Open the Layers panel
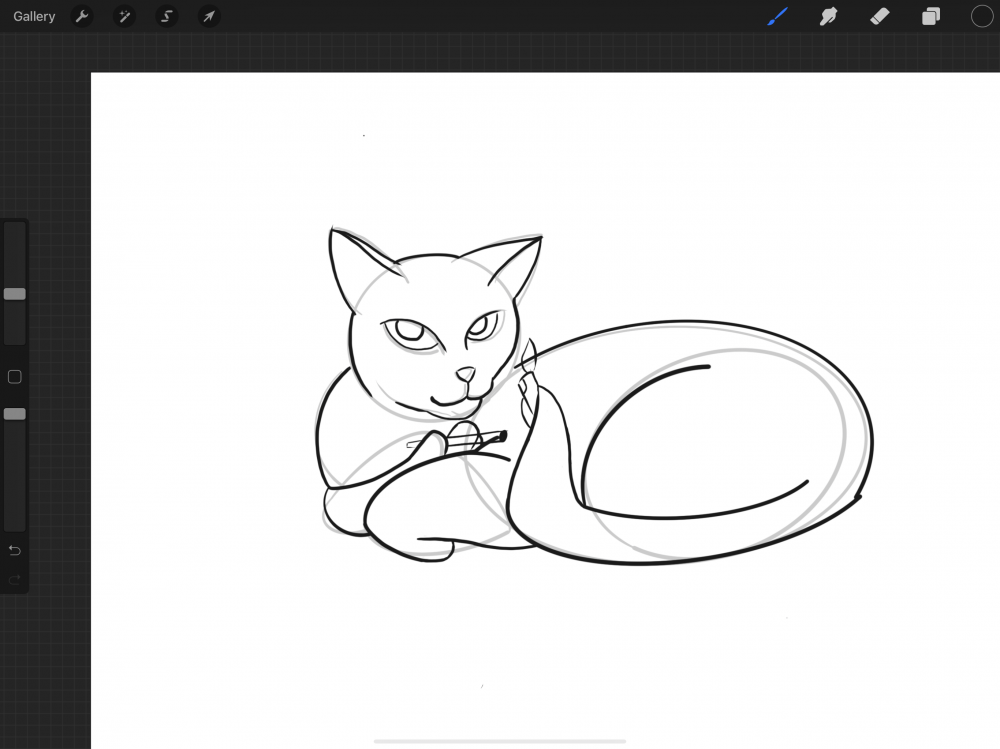The image size is (1000, 749). click(x=931, y=17)
